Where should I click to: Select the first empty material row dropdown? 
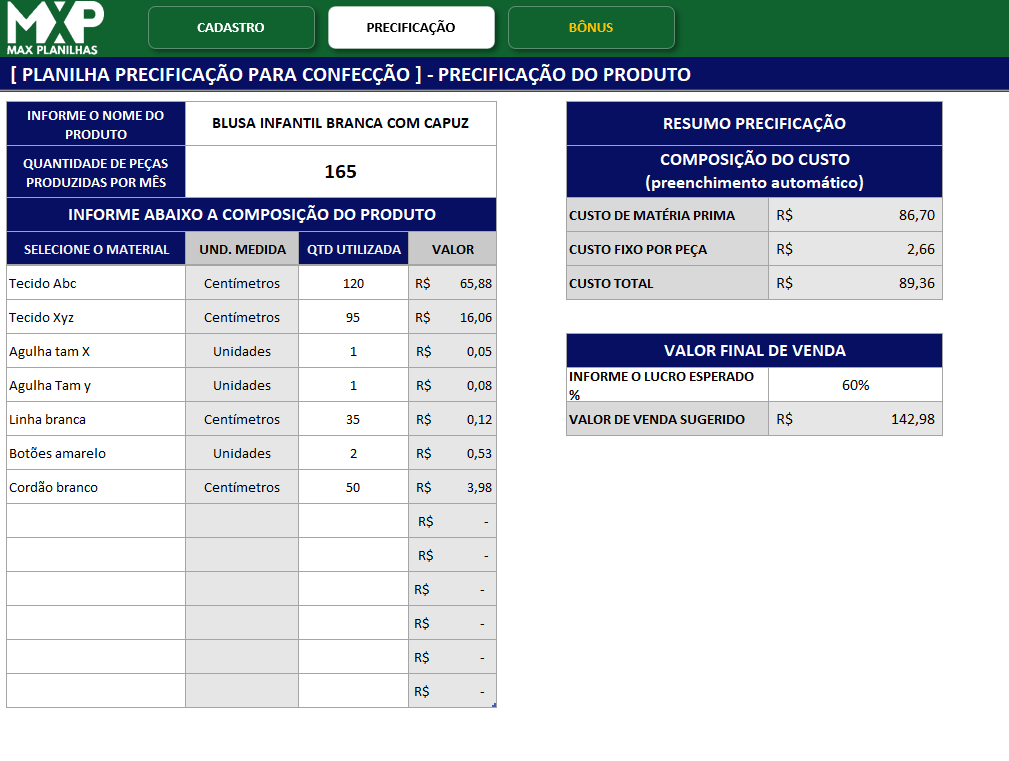[x=95, y=520]
